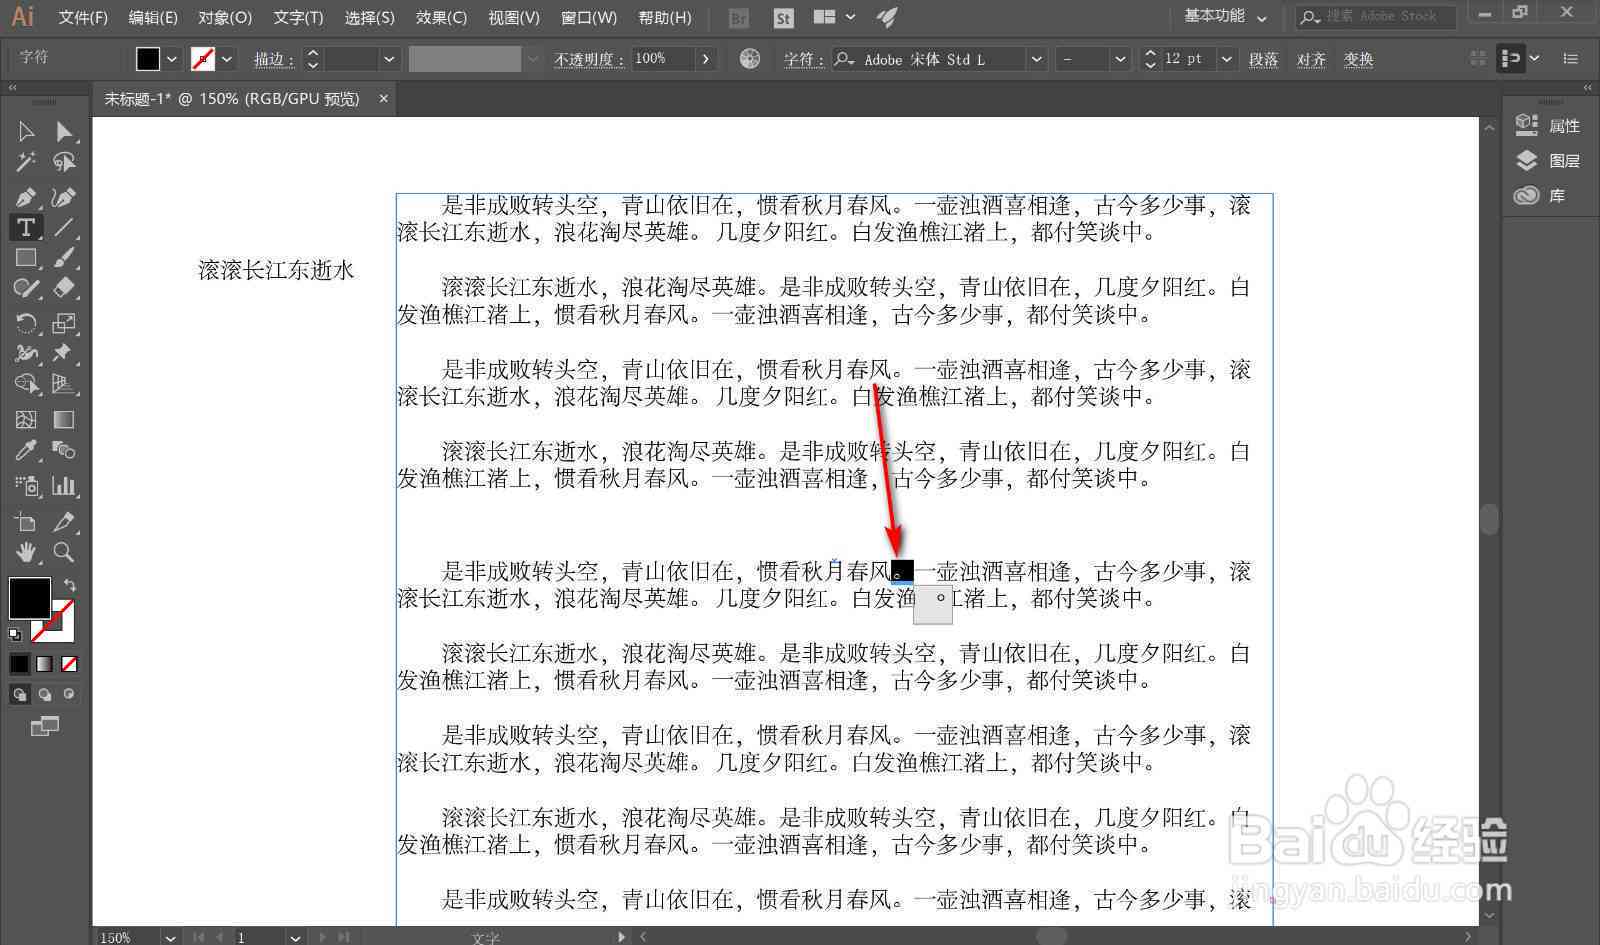
Task: Select the Selection tool arrow
Action: 26,131
